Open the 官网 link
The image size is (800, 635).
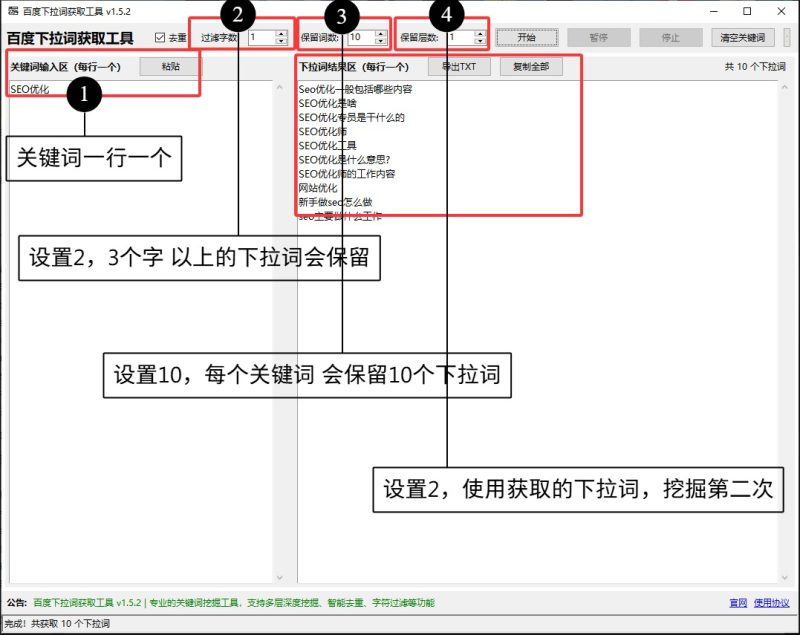coord(738,603)
